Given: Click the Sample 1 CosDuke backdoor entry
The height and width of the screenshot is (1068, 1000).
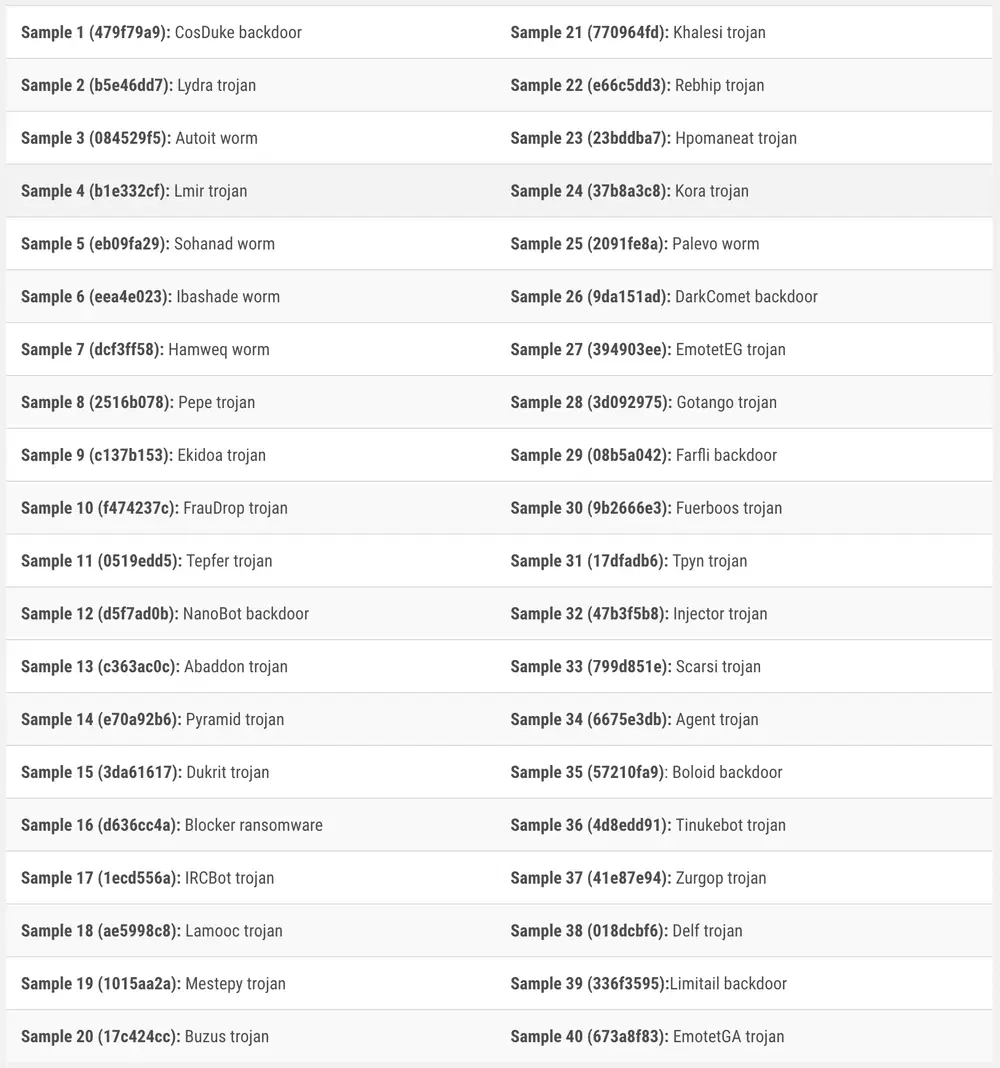Looking at the screenshot, I should coord(161,32).
